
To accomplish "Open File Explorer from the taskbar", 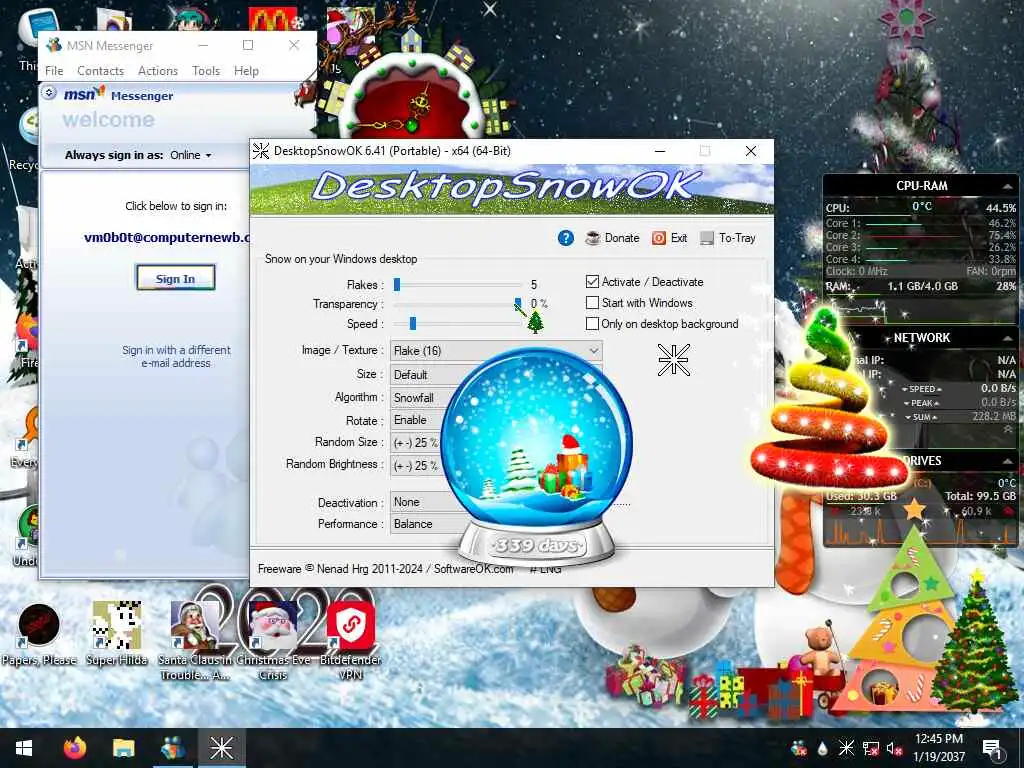I will tap(123, 748).
